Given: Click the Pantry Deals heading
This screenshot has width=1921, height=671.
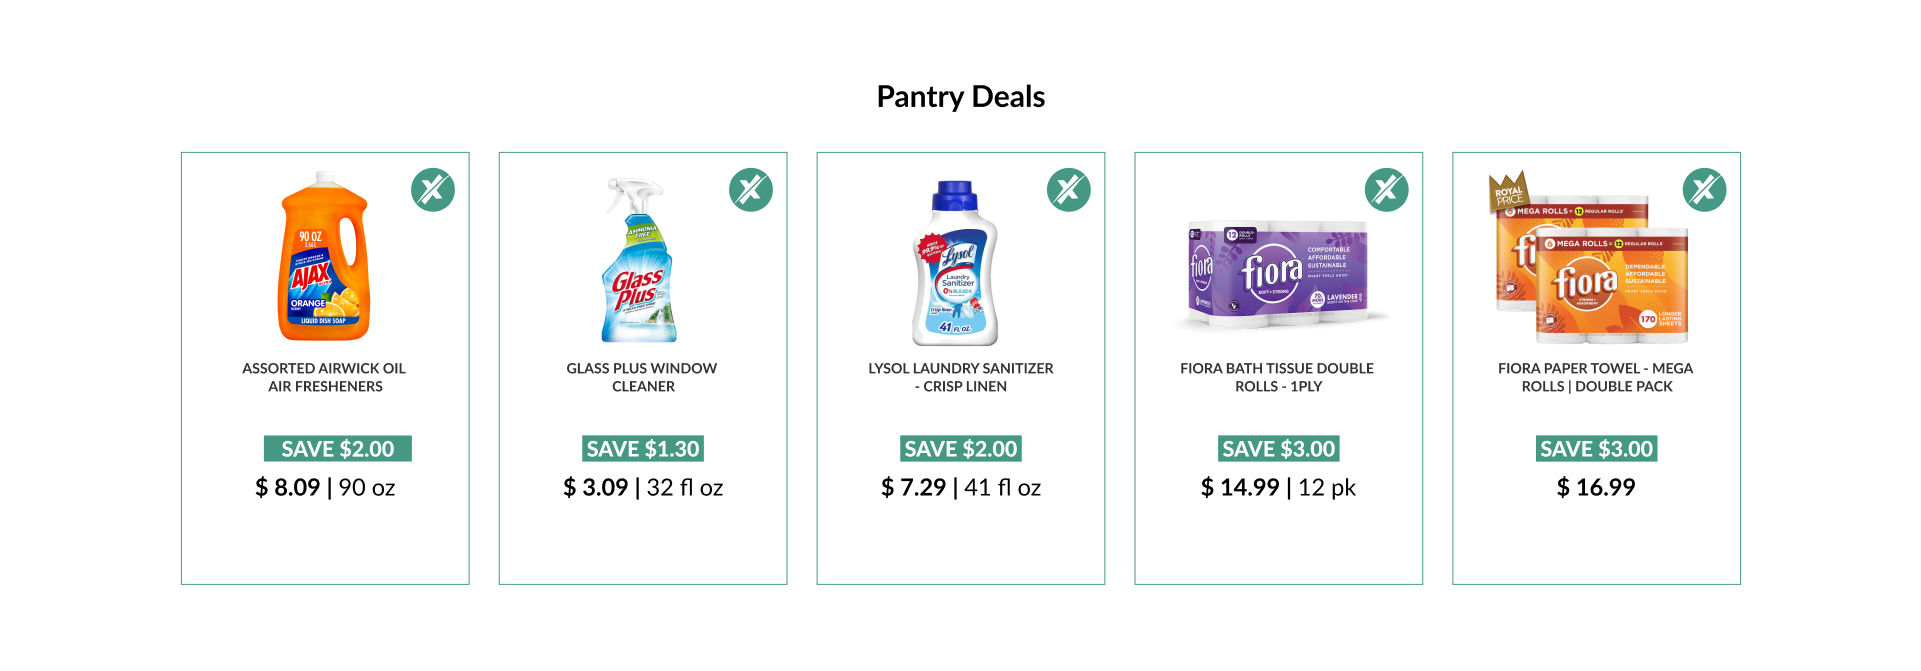Looking at the screenshot, I should pyautogui.click(x=961, y=97).
